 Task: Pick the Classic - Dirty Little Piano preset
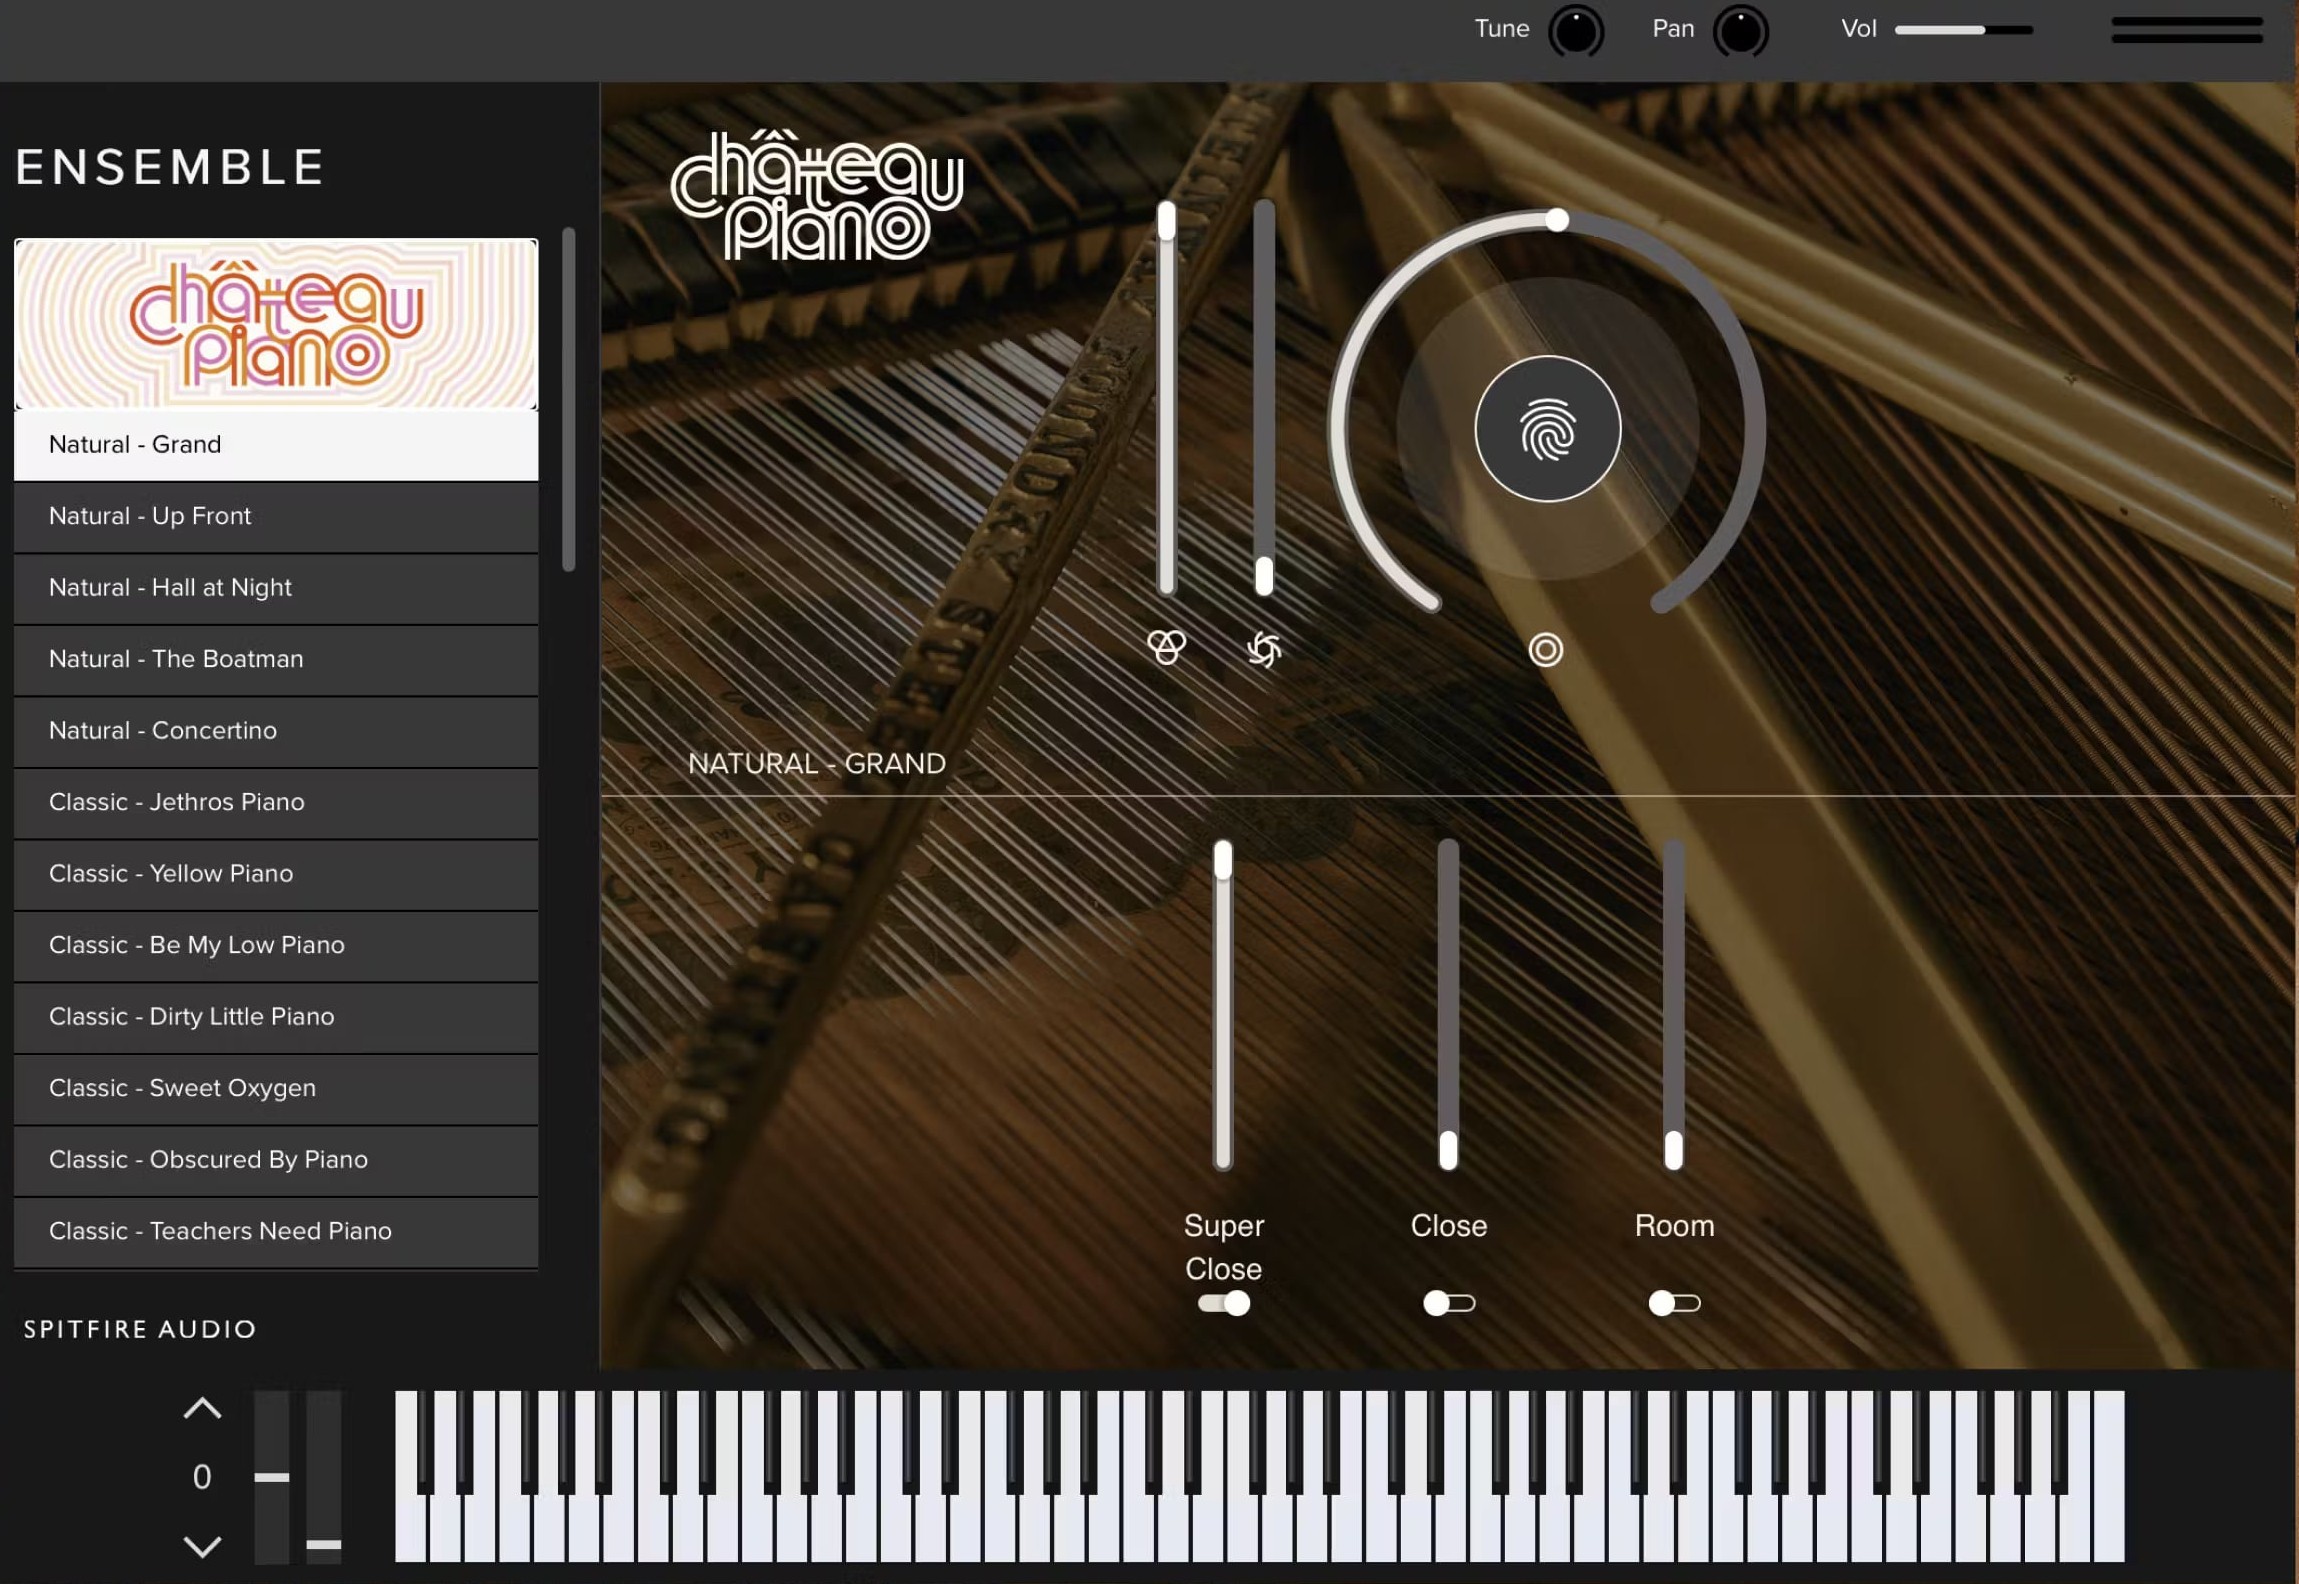pyautogui.click(x=276, y=1017)
